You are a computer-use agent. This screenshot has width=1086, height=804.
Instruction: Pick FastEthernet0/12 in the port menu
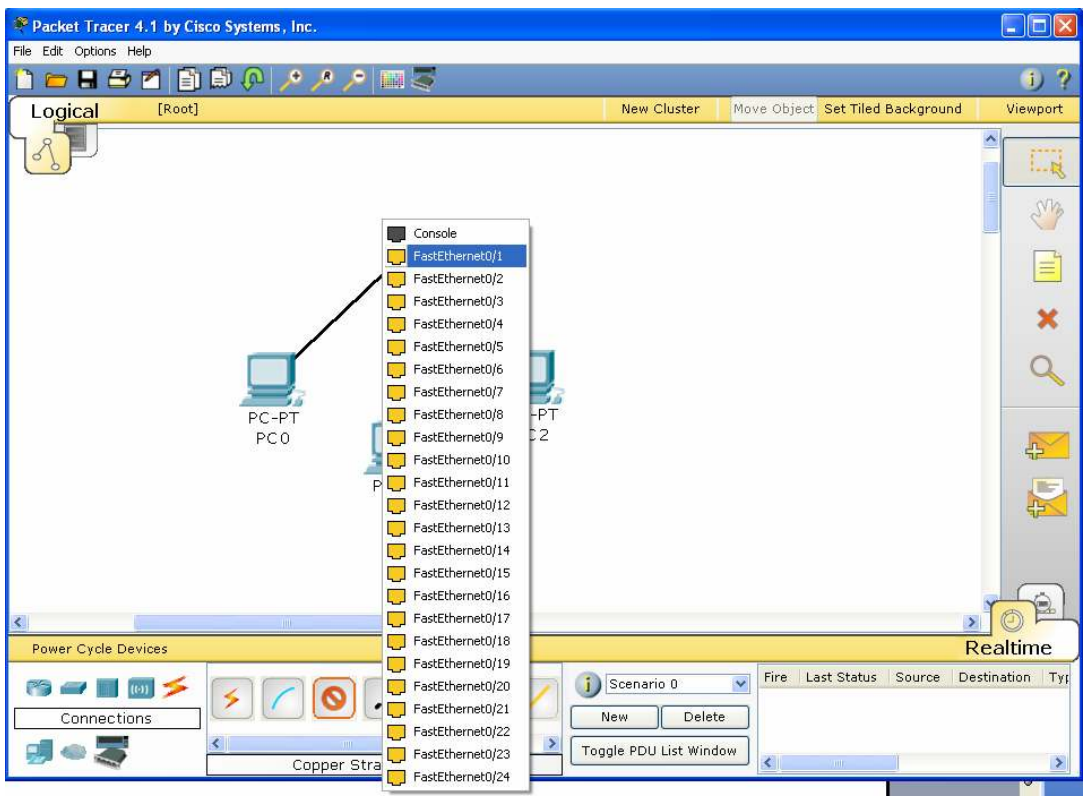coord(461,505)
